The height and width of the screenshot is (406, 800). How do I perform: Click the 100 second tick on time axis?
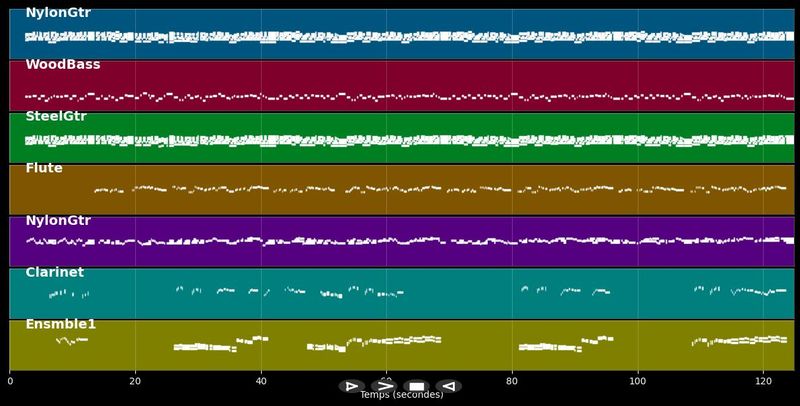638,380
